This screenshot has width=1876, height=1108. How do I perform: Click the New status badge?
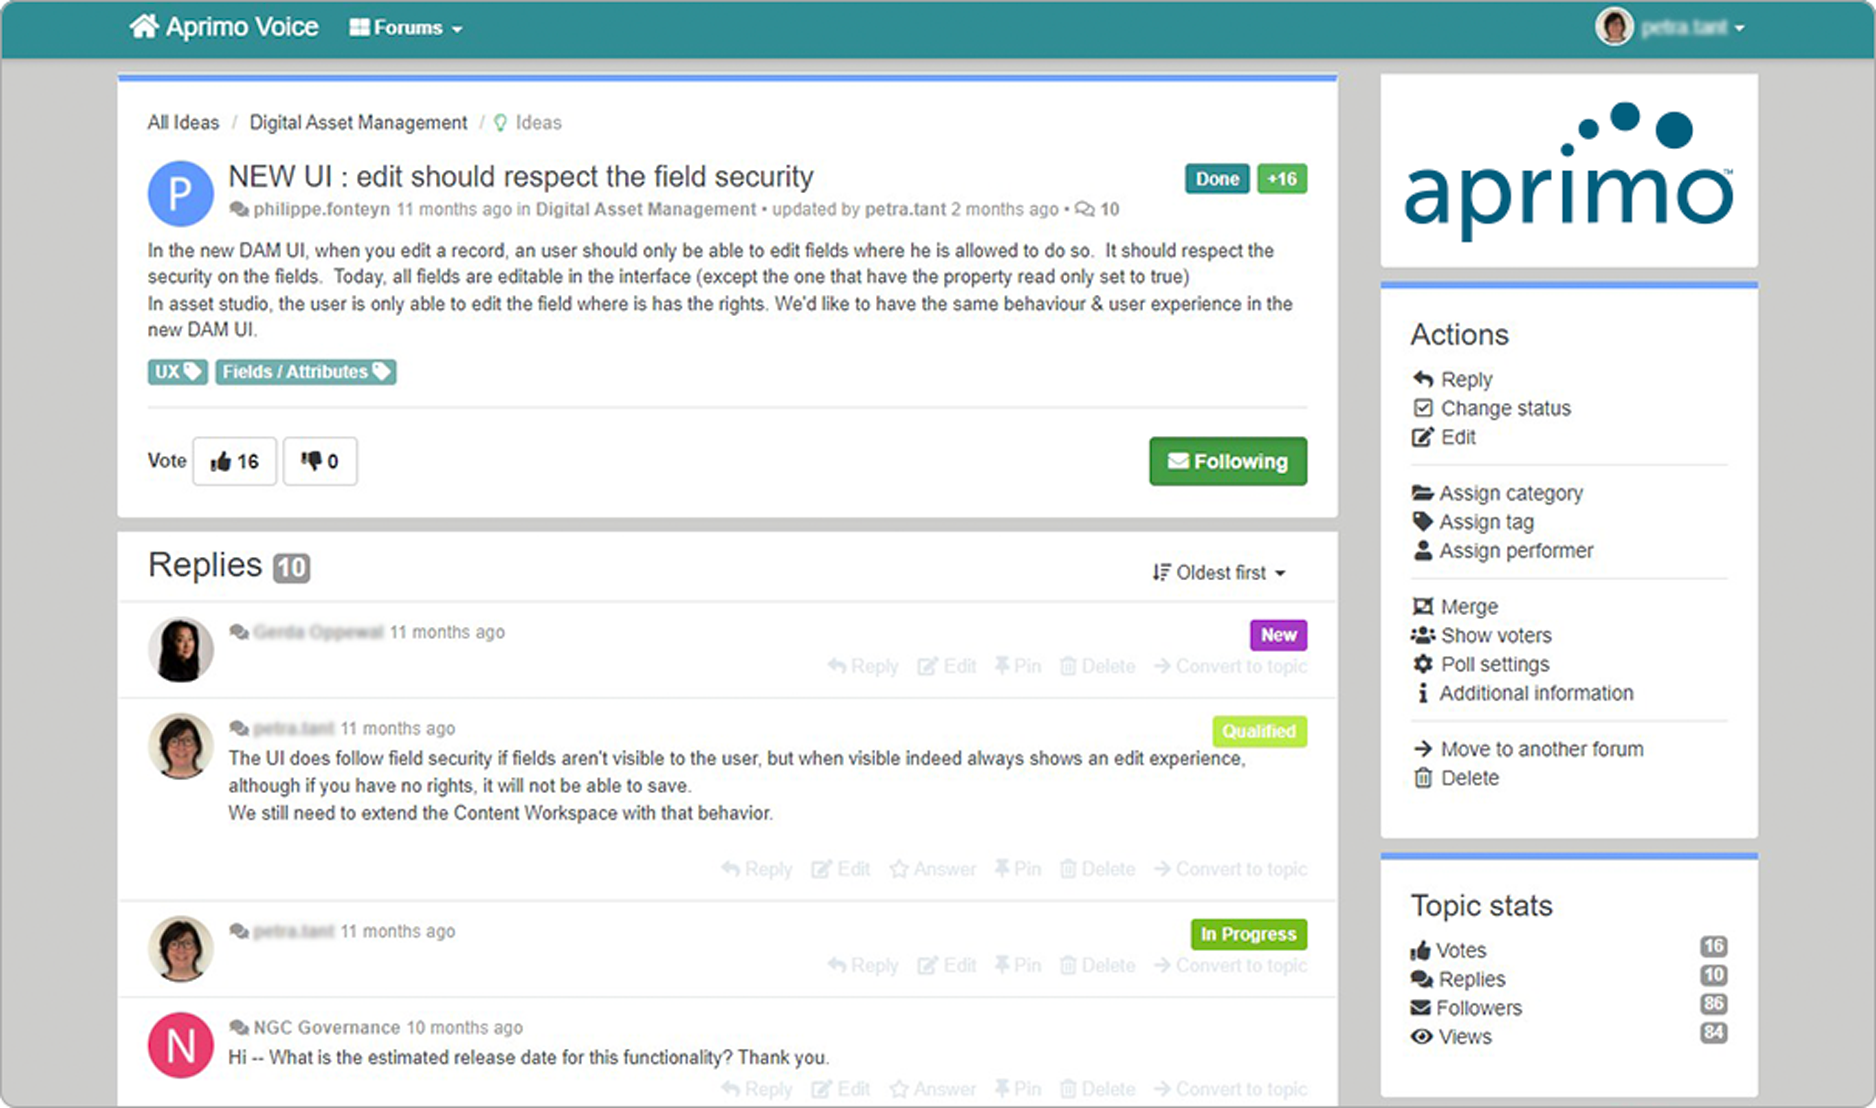click(x=1278, y=635)
